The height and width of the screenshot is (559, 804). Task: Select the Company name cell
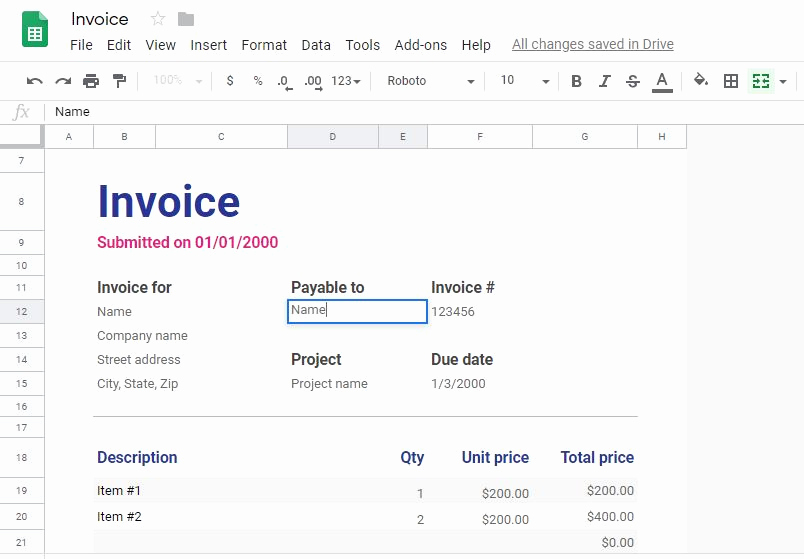[142, 336]
